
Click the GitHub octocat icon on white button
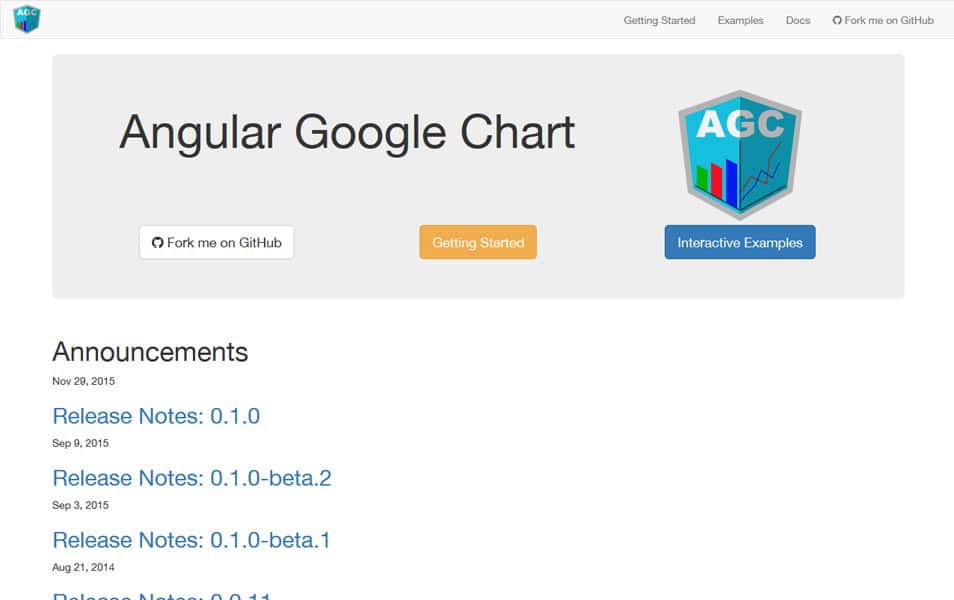click(x=158, y=243)
